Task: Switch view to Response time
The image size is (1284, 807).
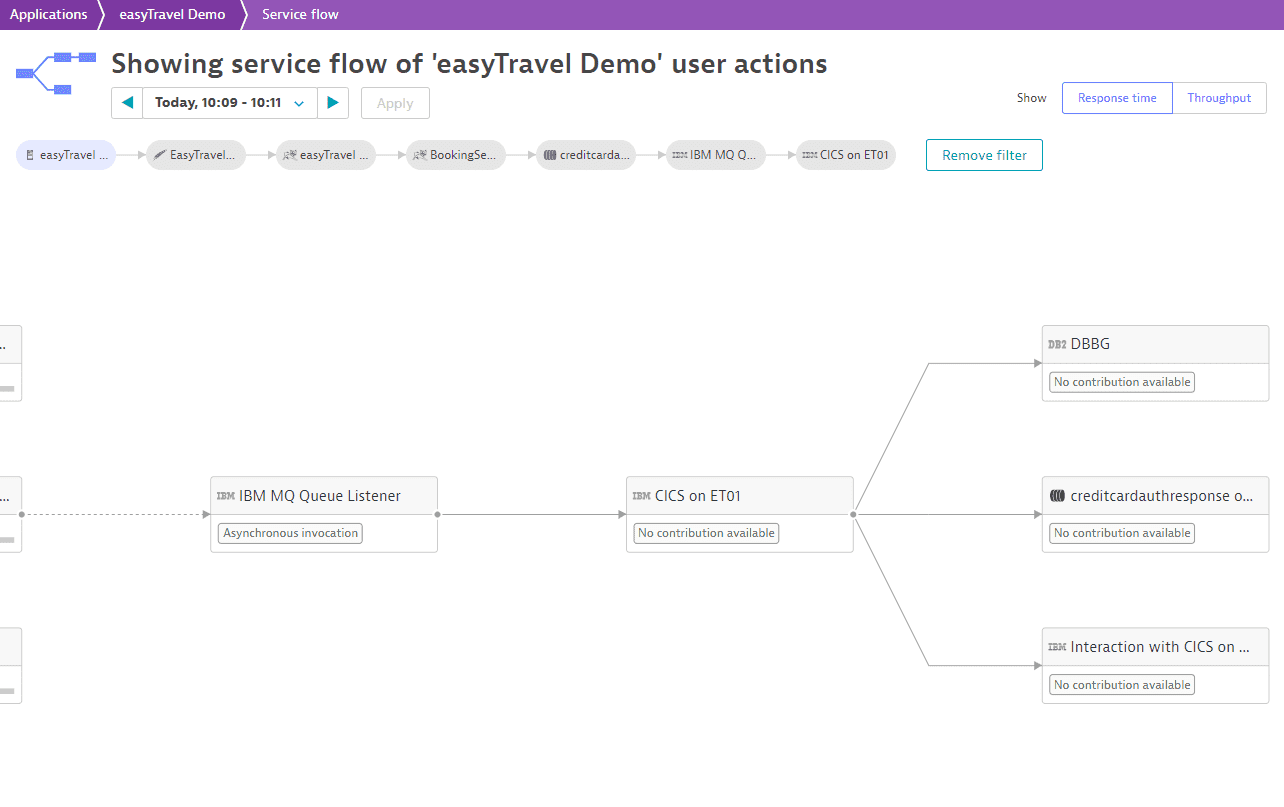Action: coord(1117,98)
